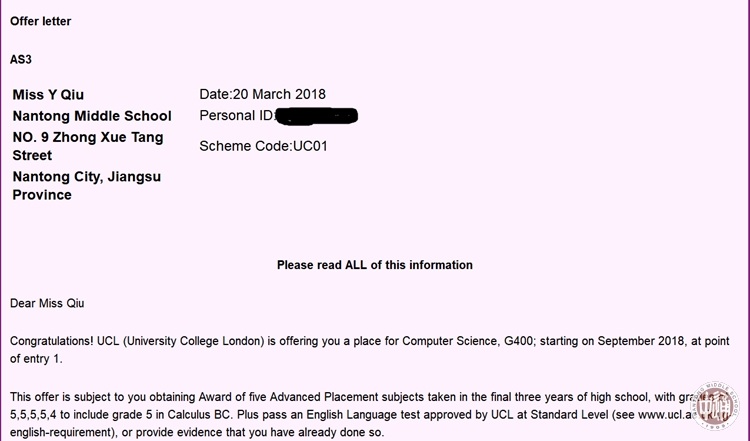Image resolution: width=750 pixels, height=441 pixels.
Task: Click the name "Miss Y Qiu"
Action: [48, 95]
